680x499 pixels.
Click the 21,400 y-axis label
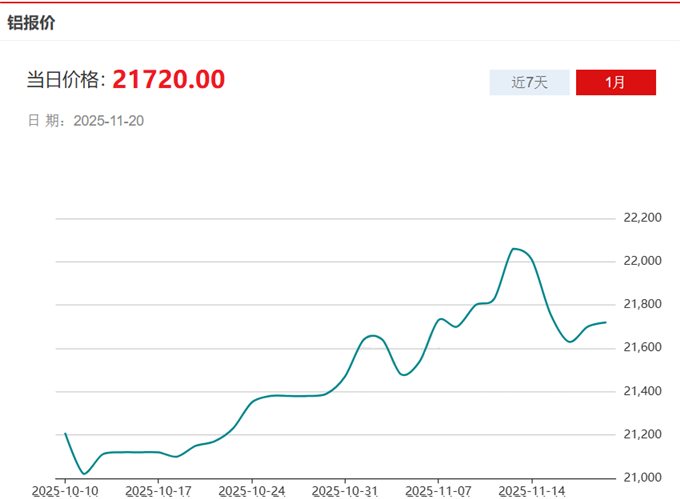(x=642, y=390)
